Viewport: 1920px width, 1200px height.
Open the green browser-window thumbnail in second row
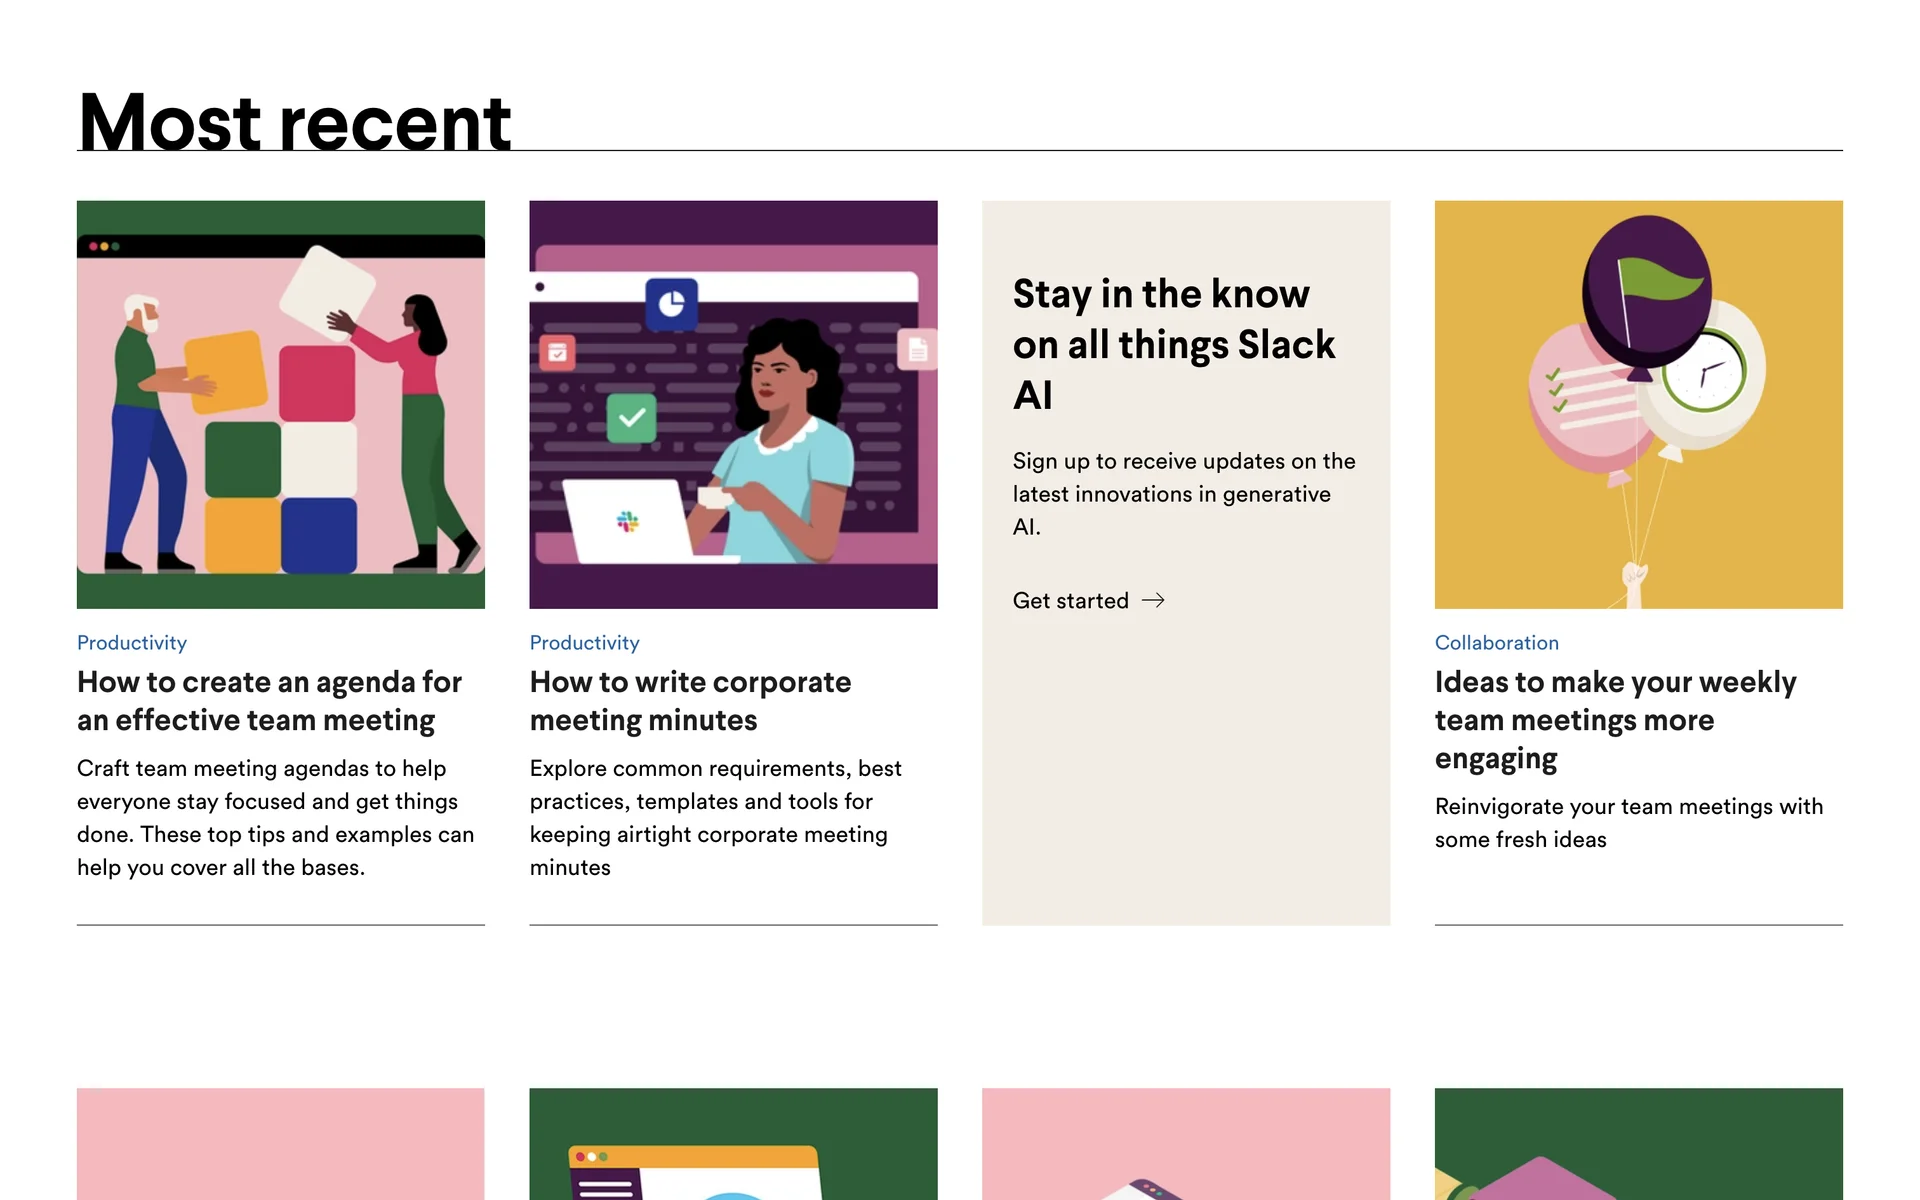[733, 1144]
